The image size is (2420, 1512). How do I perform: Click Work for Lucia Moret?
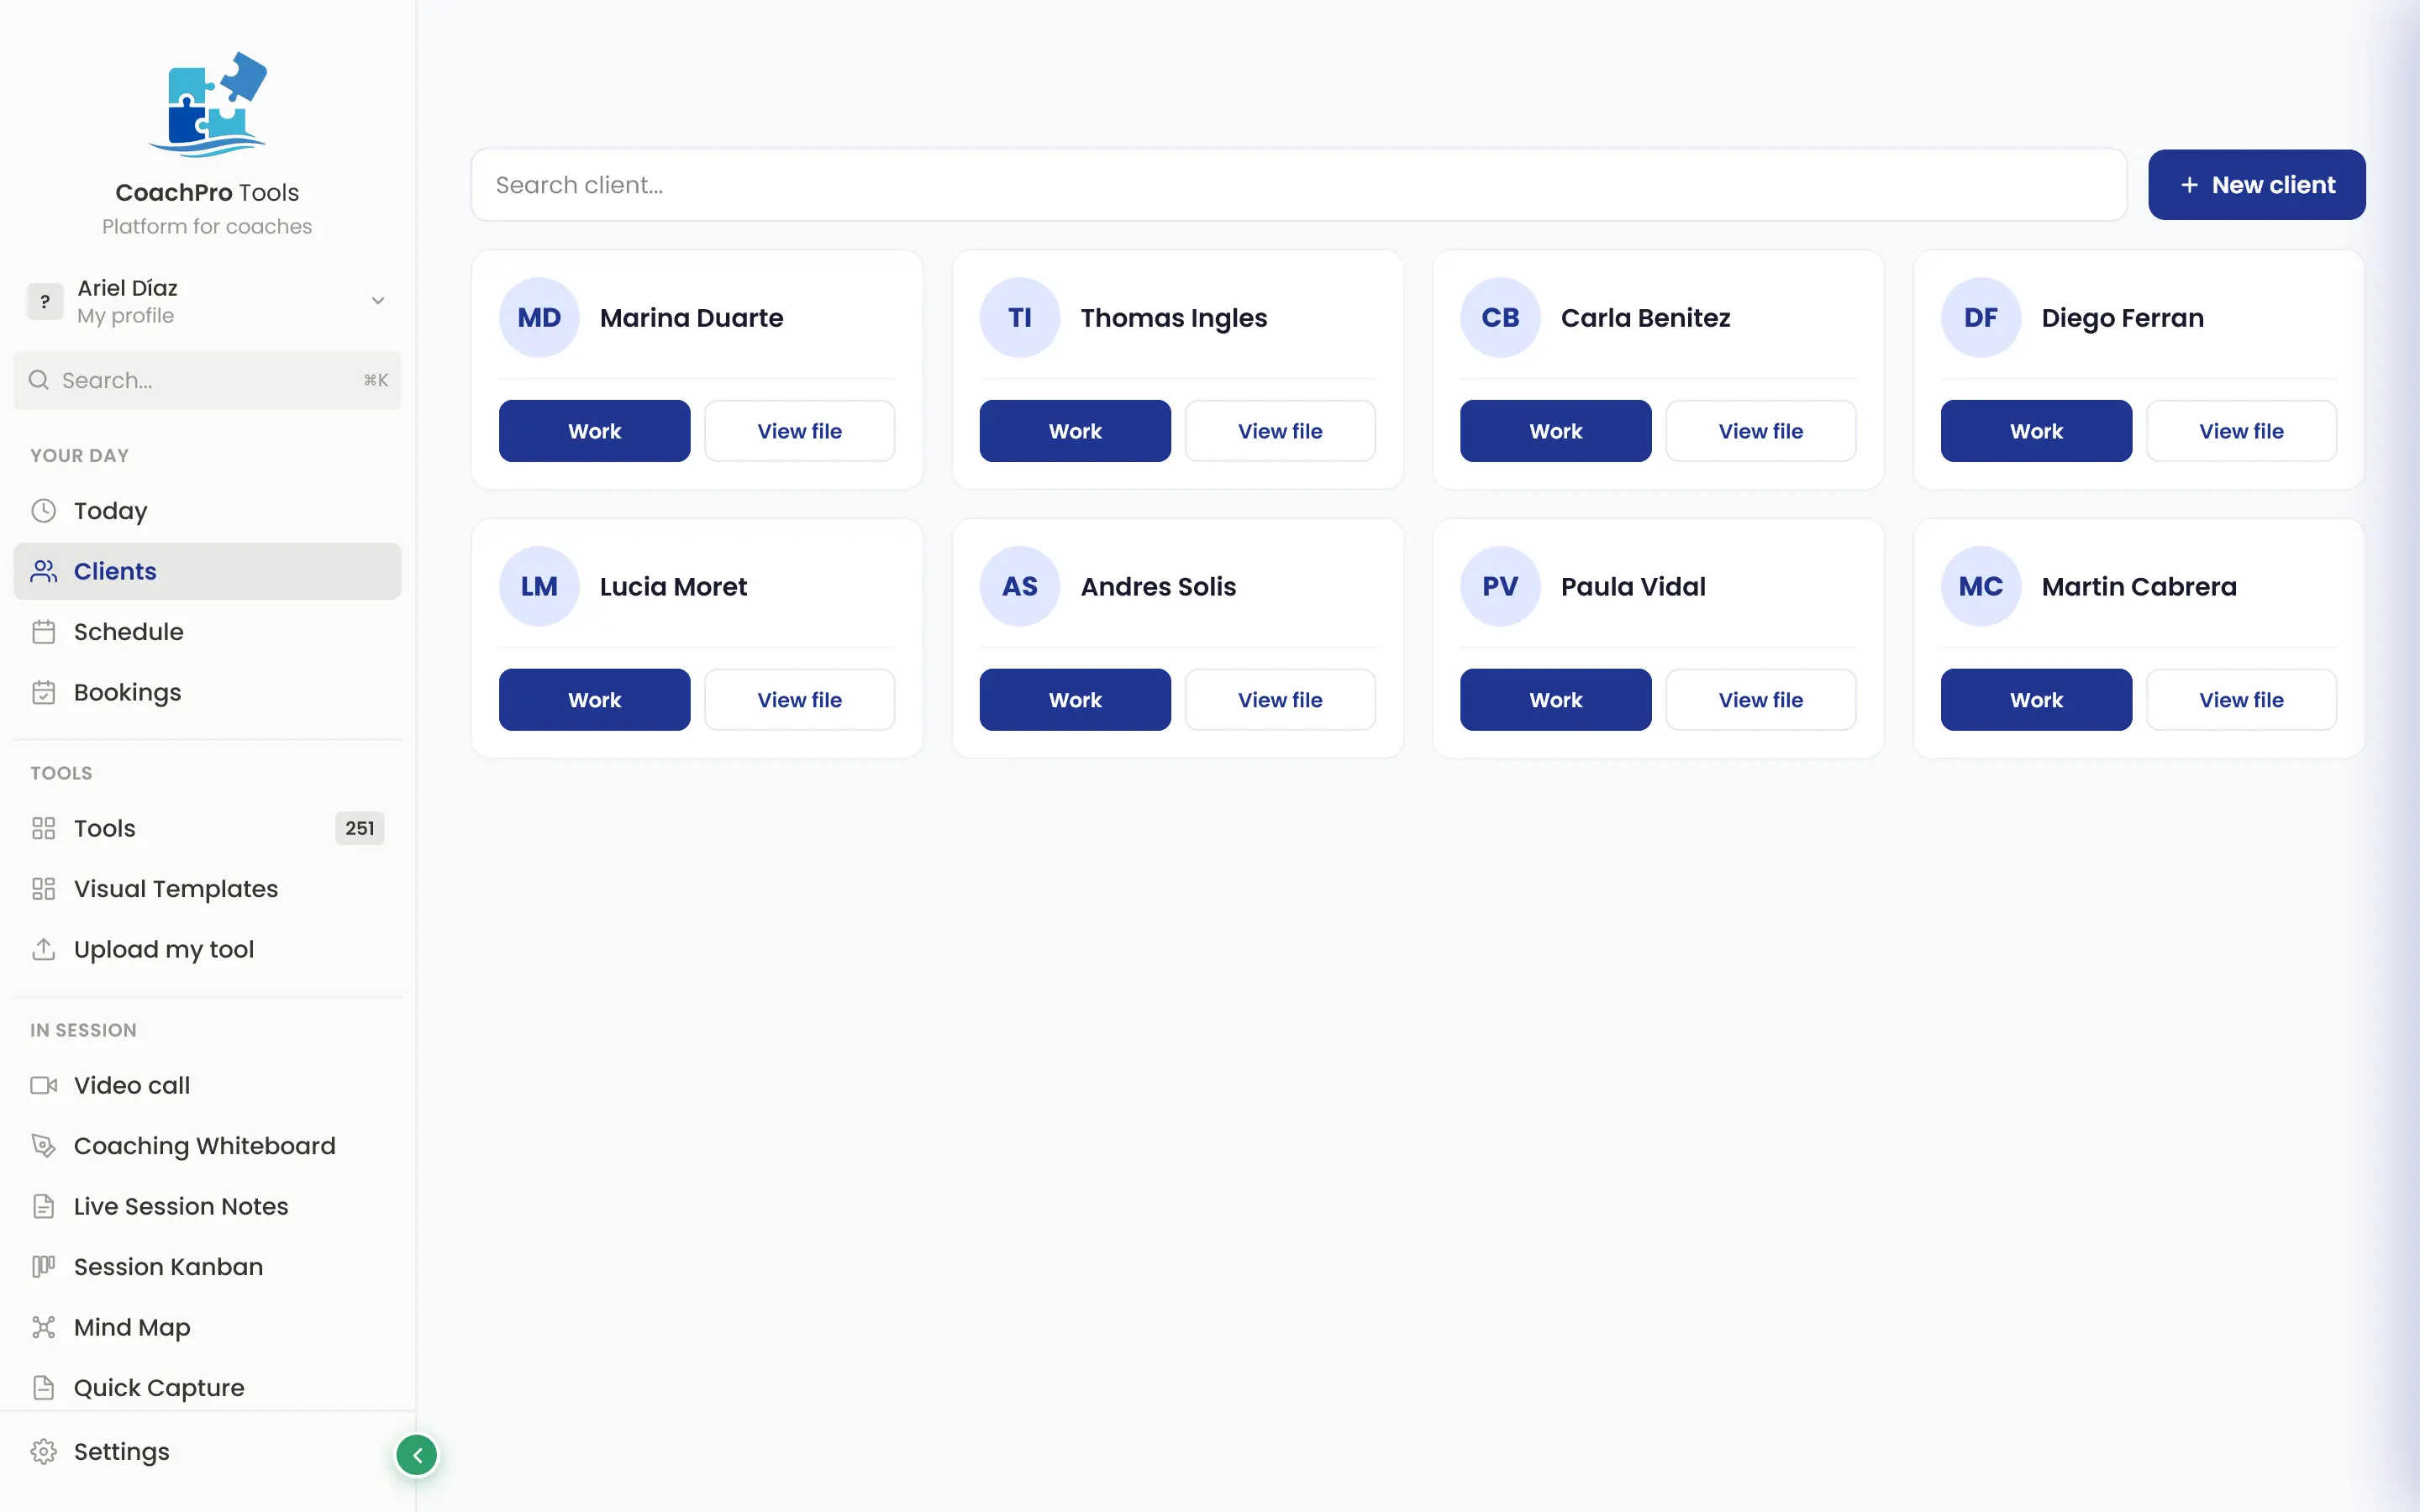coord(594,700)
